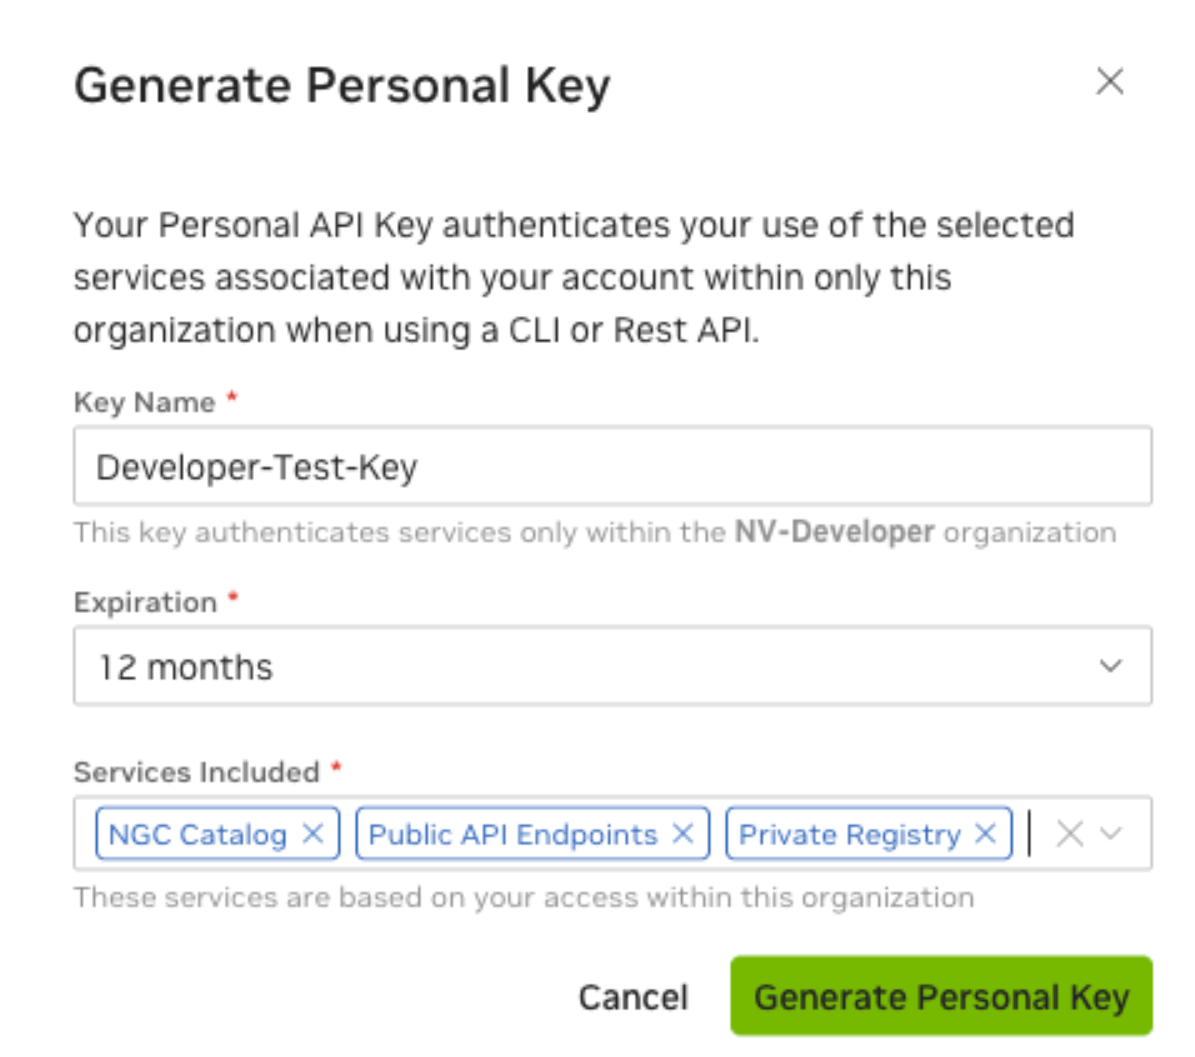Image resolution: width=1195 pixels, height=1057 pixels.
Task: Click the Services Included field label
Action: 196,772
